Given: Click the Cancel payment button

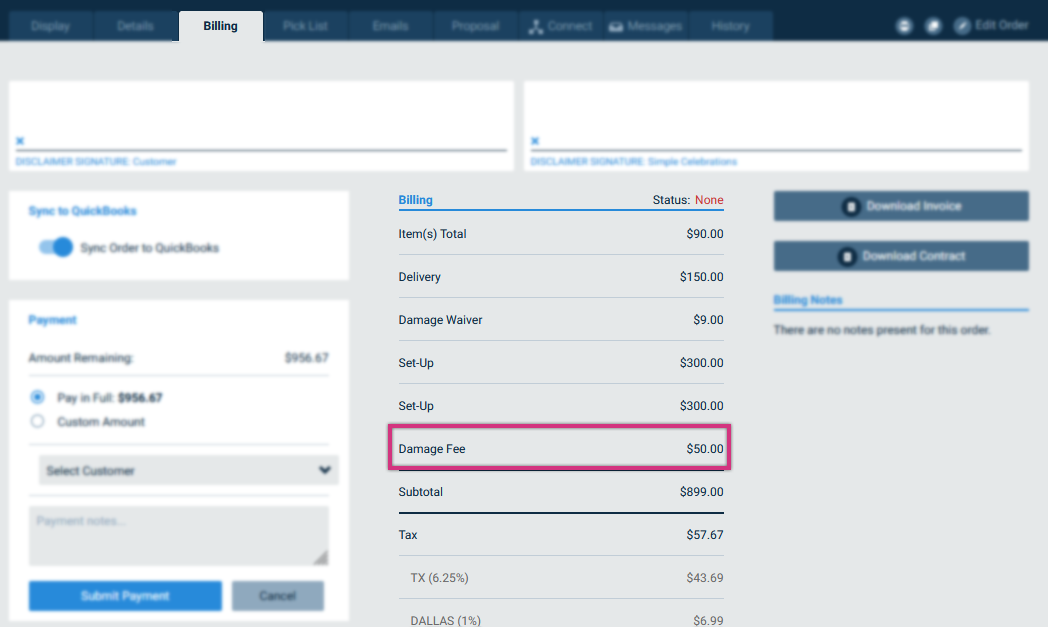Looking at the screenshot, I should click(278, 596).
